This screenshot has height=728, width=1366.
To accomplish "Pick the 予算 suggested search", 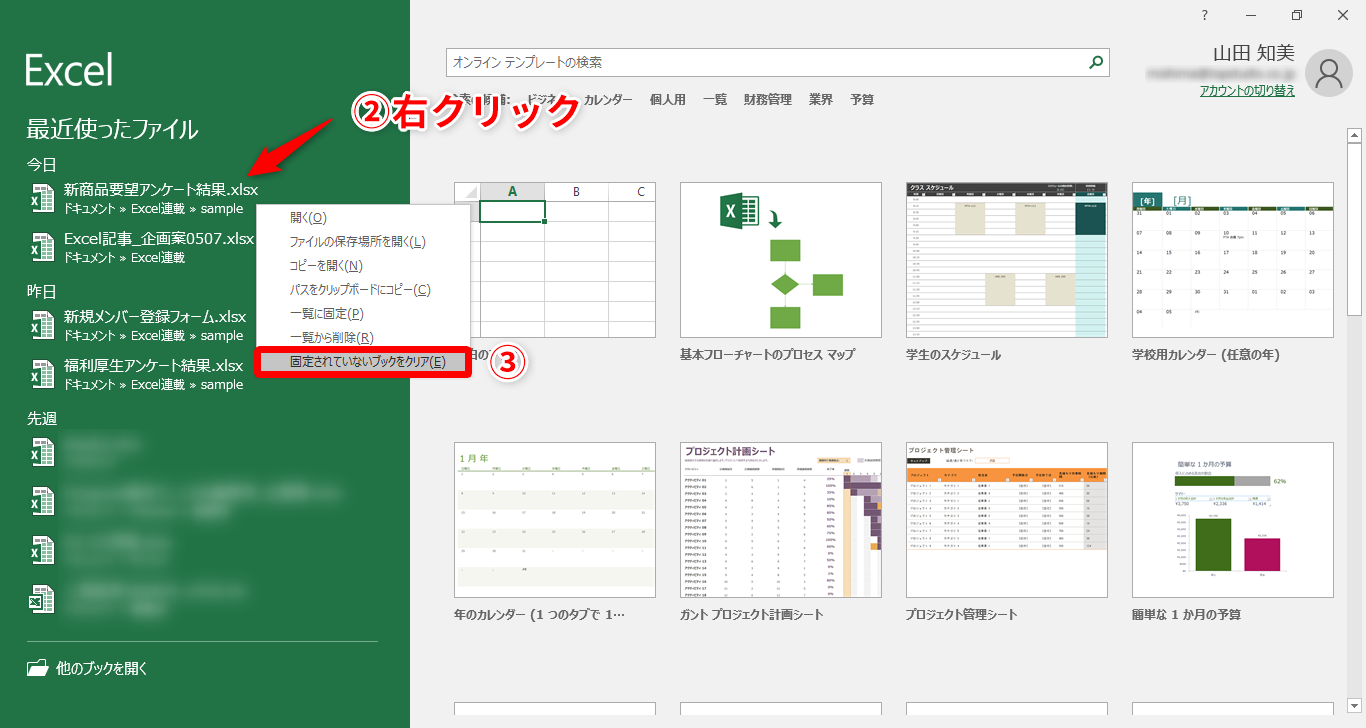I will (x=862, y=100).
